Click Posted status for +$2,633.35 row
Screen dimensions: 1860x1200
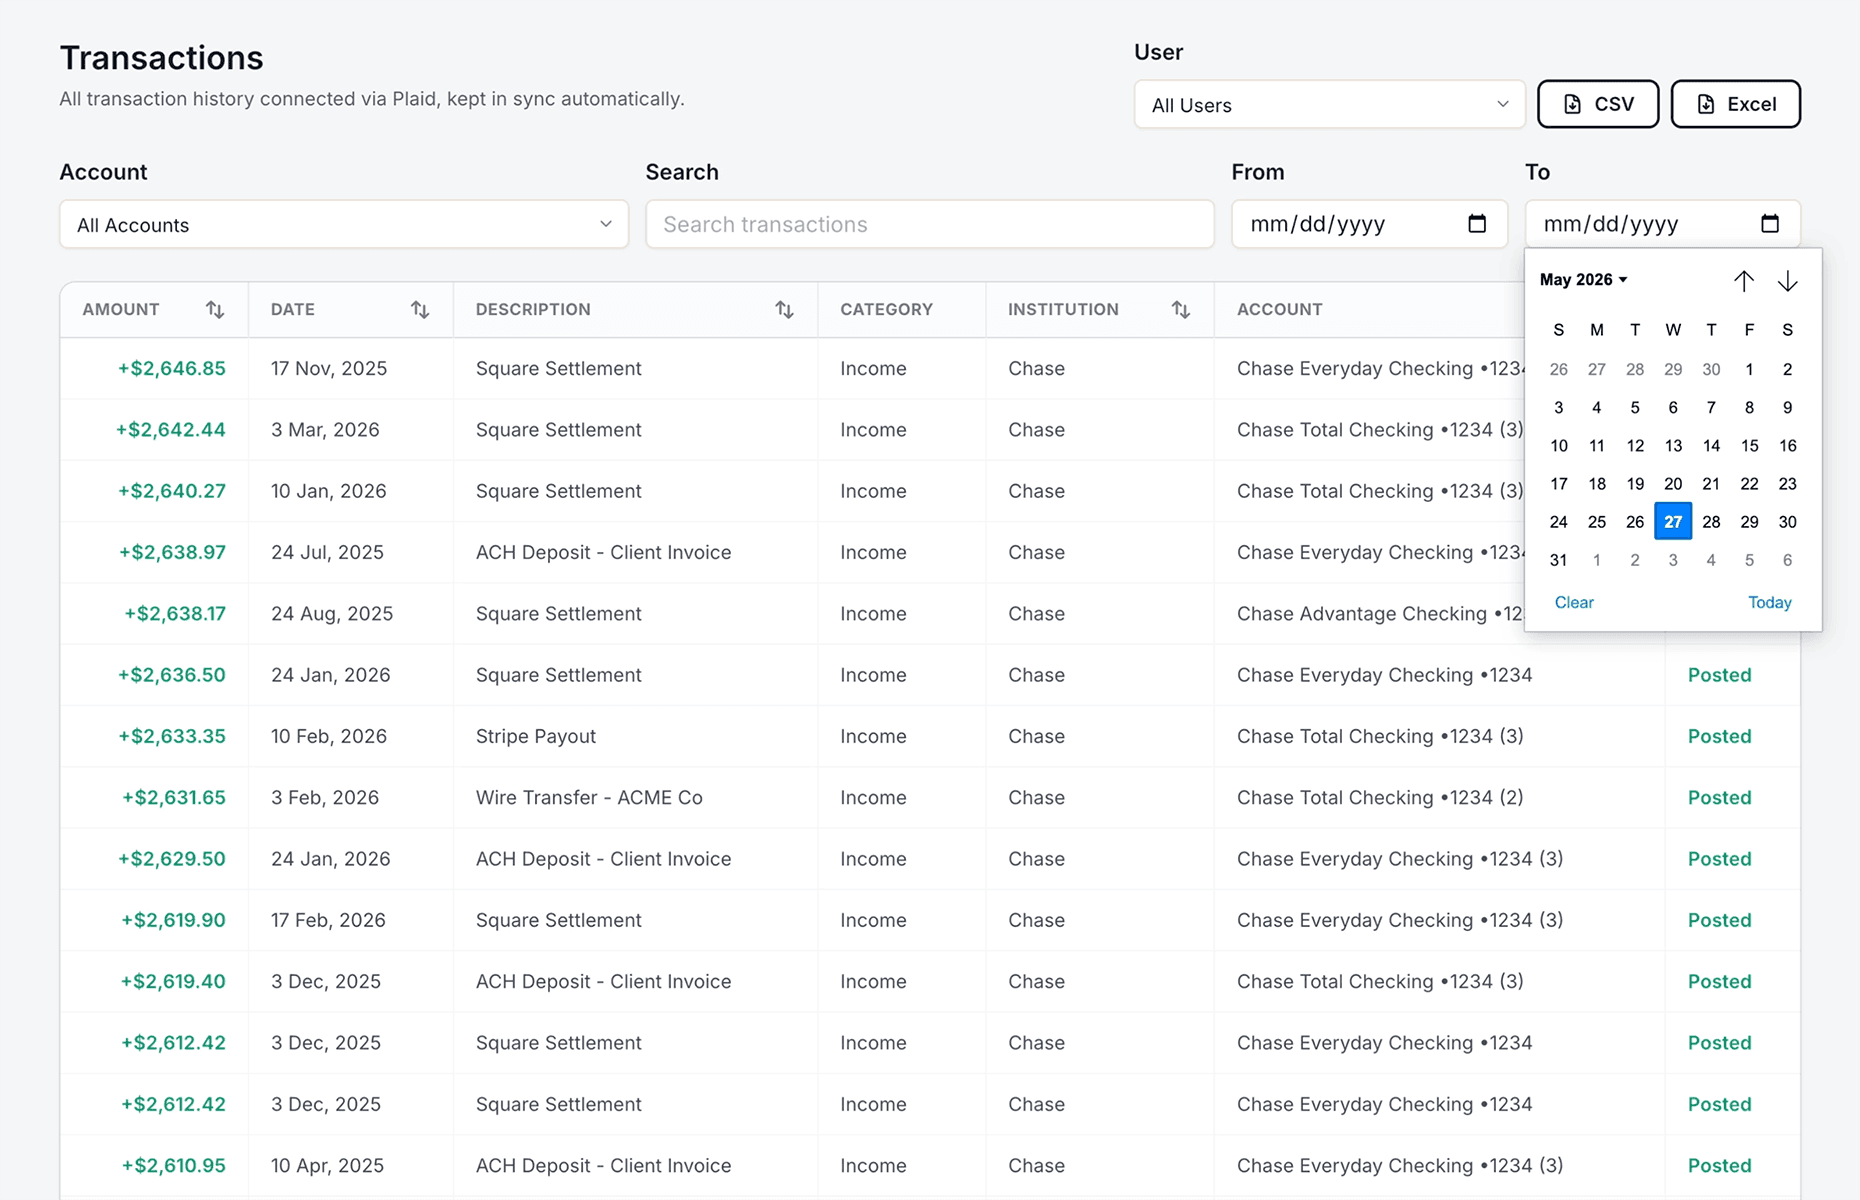1720,736
